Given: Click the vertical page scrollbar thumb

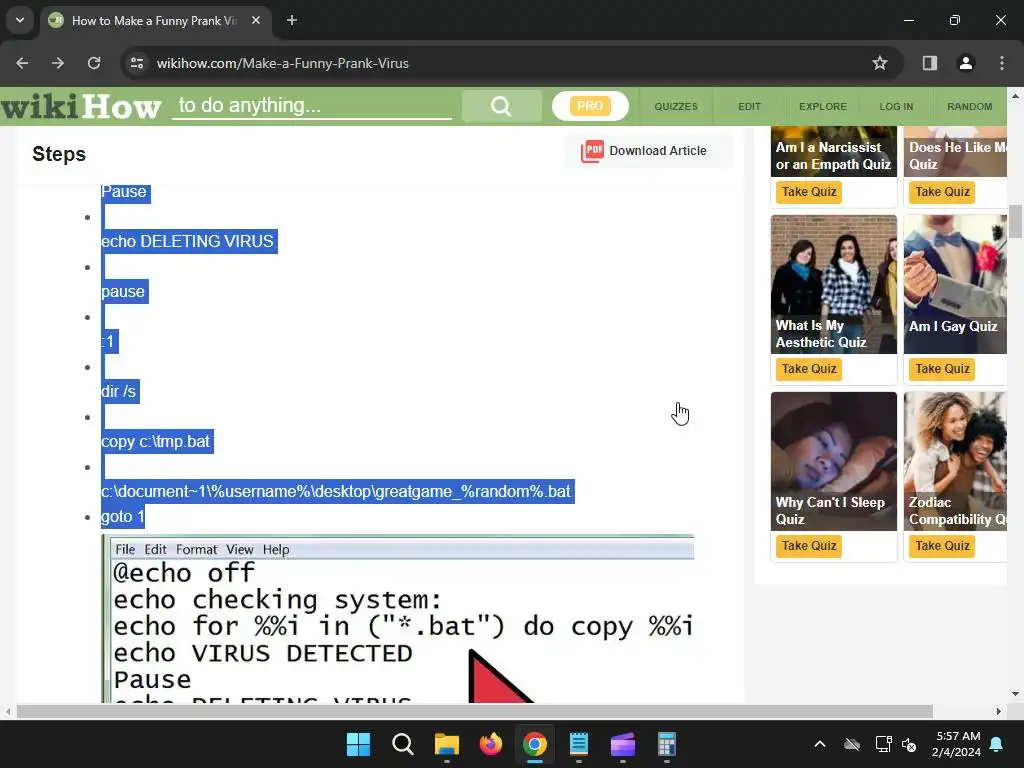Looking at the screenshot, I should point(1015,222).
